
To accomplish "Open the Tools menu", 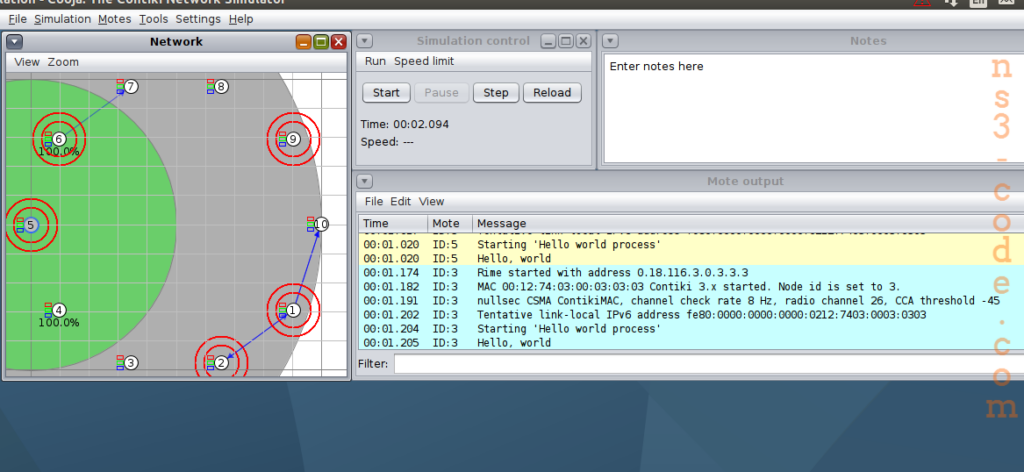I will tap(153, 19).
